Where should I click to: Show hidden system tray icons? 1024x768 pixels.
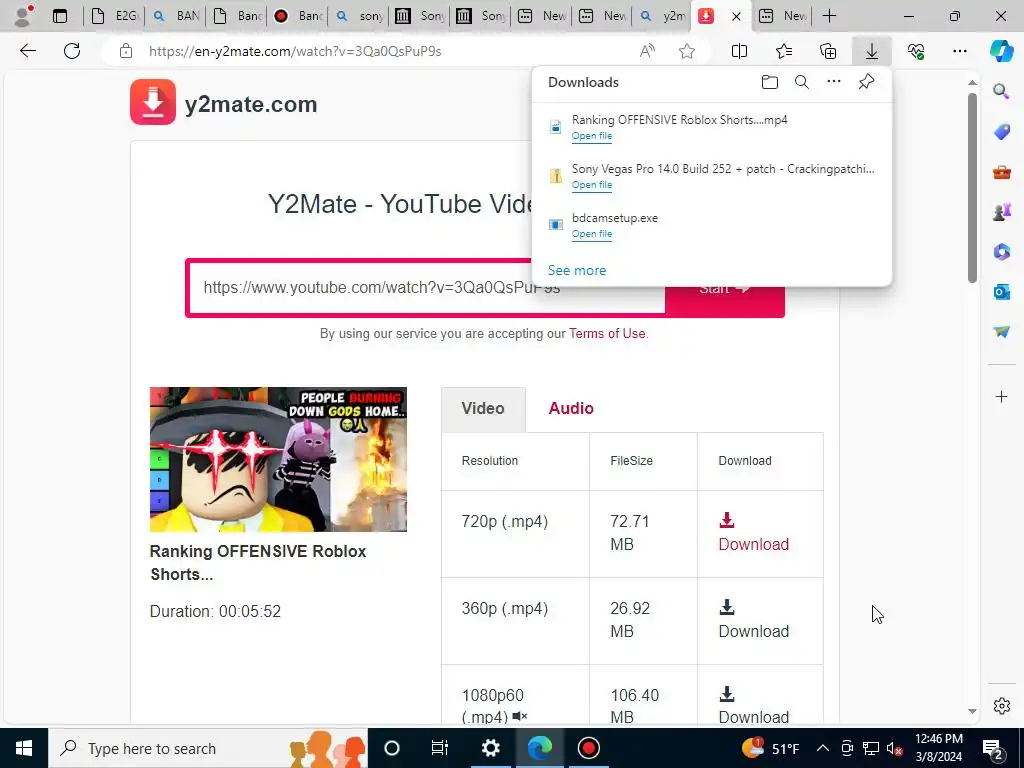tap(823, 748)
